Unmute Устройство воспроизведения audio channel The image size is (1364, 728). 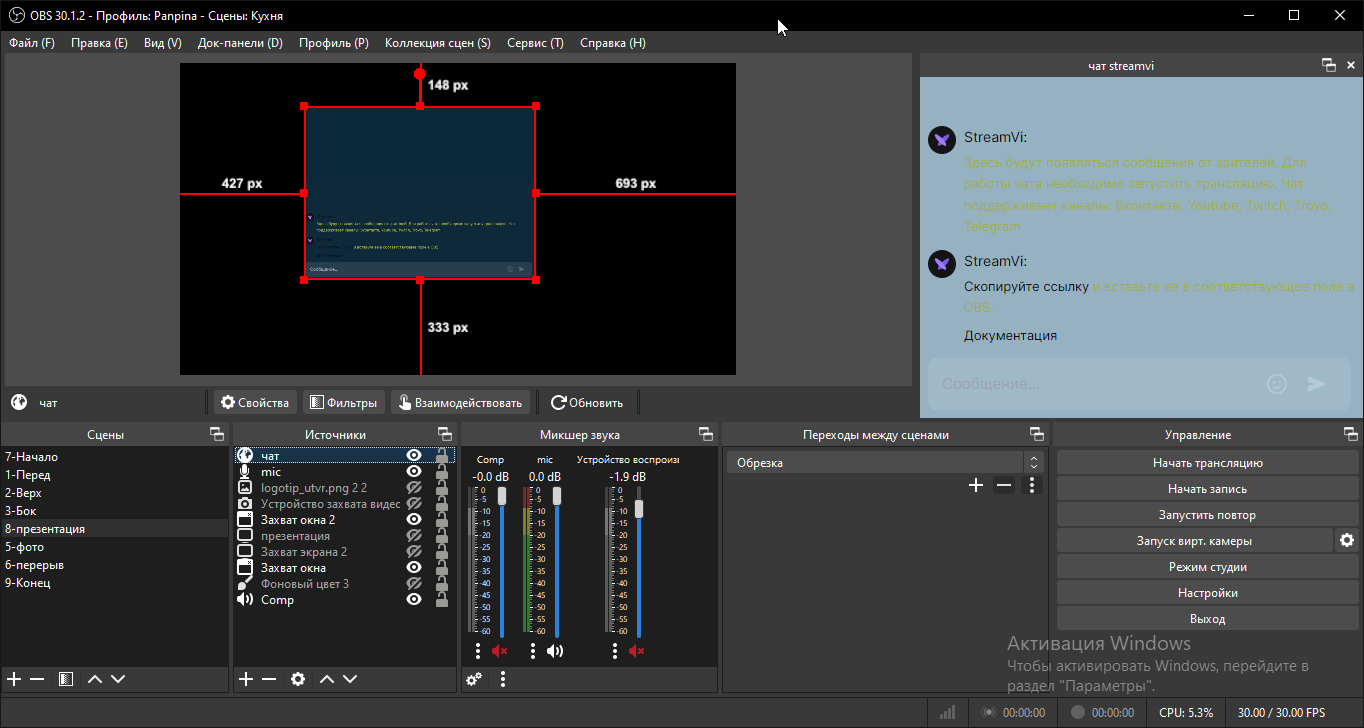637,651
